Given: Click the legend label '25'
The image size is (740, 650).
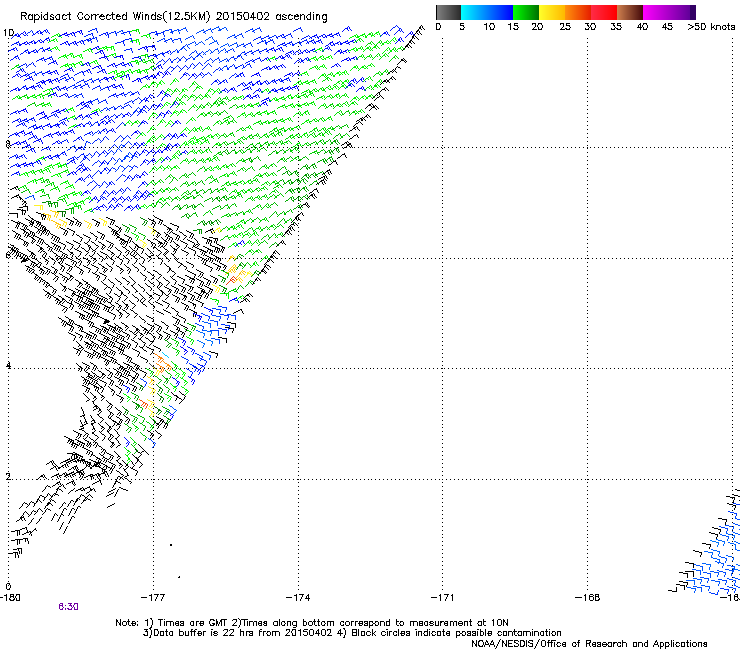Looking at the screenshot, I should pyautogui.click(x=565, y=27).
